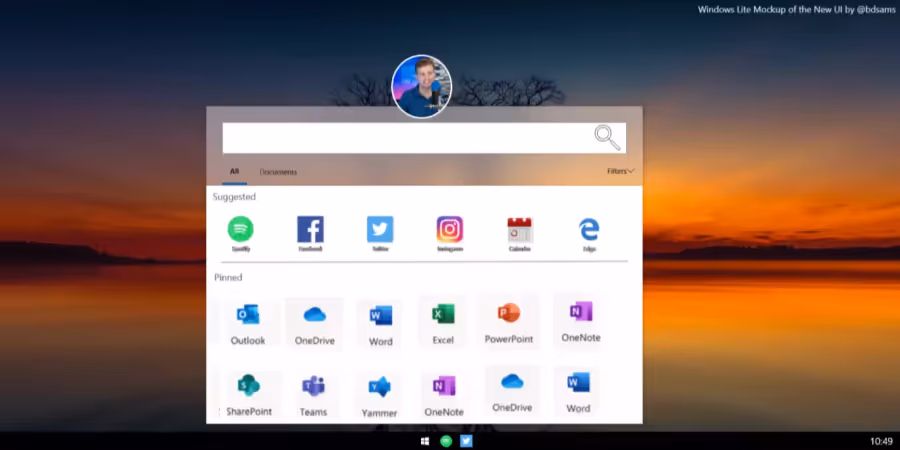Open pinned OneNote tile beside PowerPoint
Screen dimensions: 900x450
581,321
